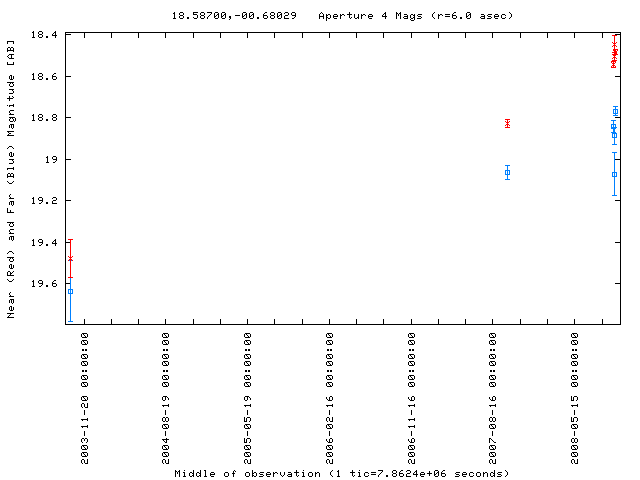Select the y-axis tick label 19.2
The height and width of the screenshot is (480, 640).
(x=44, y=200)
